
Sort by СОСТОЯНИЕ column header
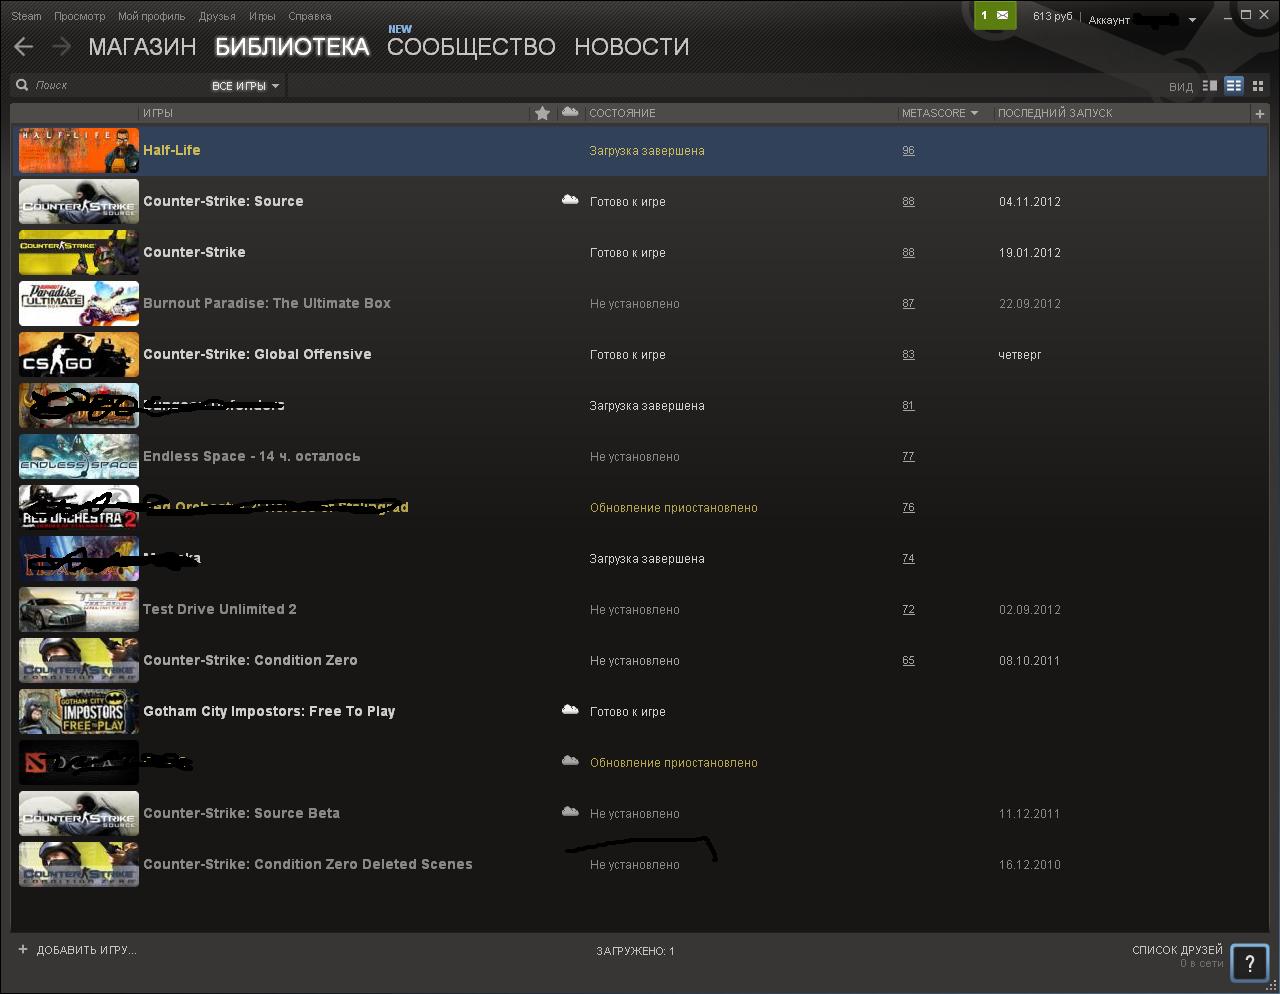pos(622,113)
